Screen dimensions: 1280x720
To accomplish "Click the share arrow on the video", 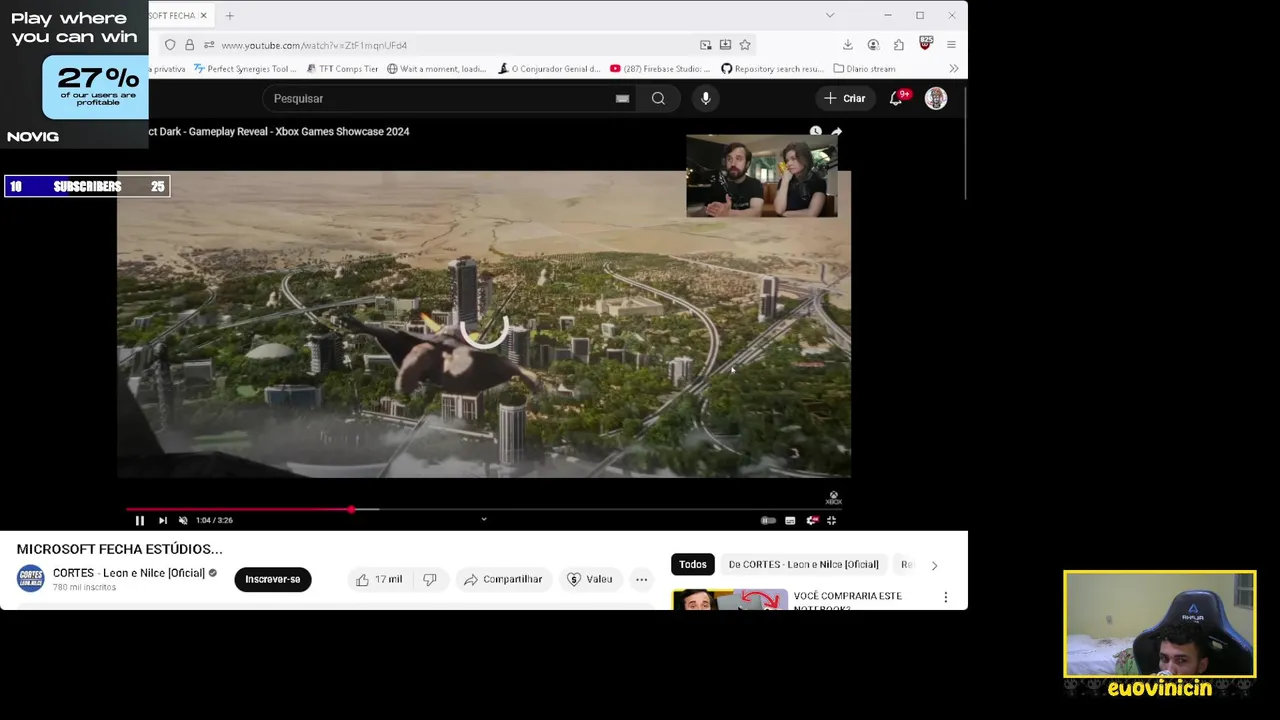I will click(837, 132).
